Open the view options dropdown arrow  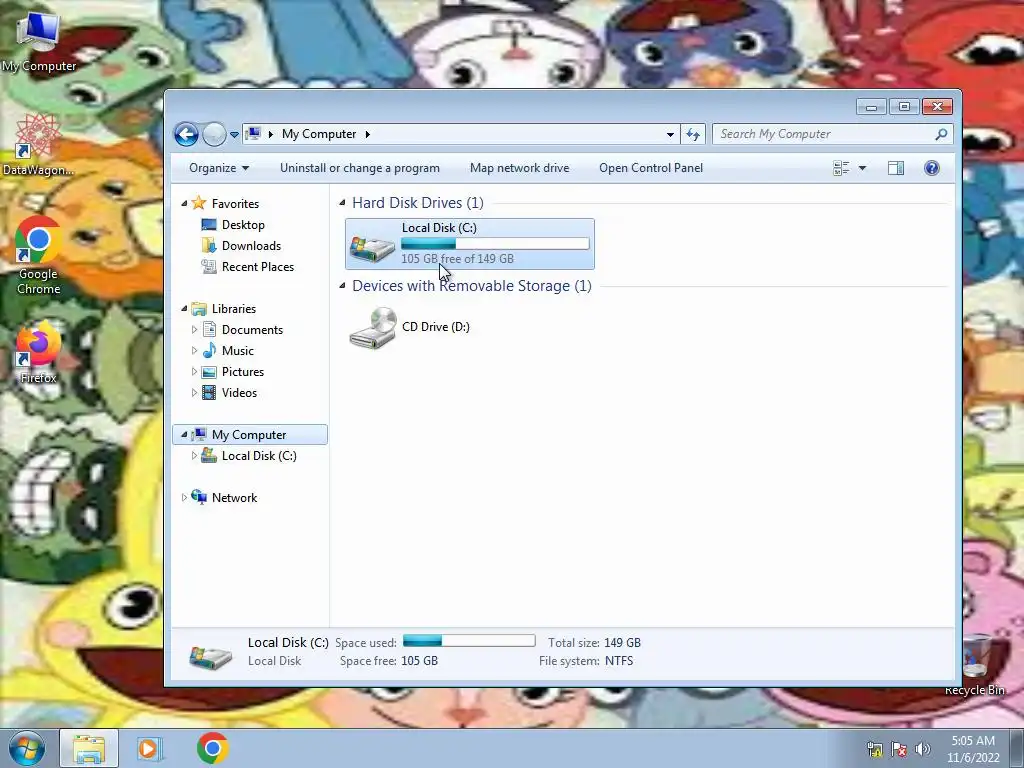point(862,168)
